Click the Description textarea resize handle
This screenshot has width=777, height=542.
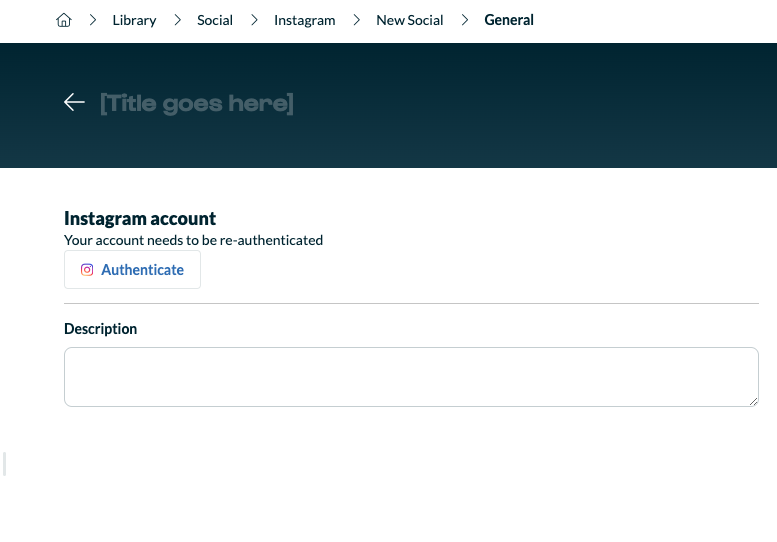753,402
